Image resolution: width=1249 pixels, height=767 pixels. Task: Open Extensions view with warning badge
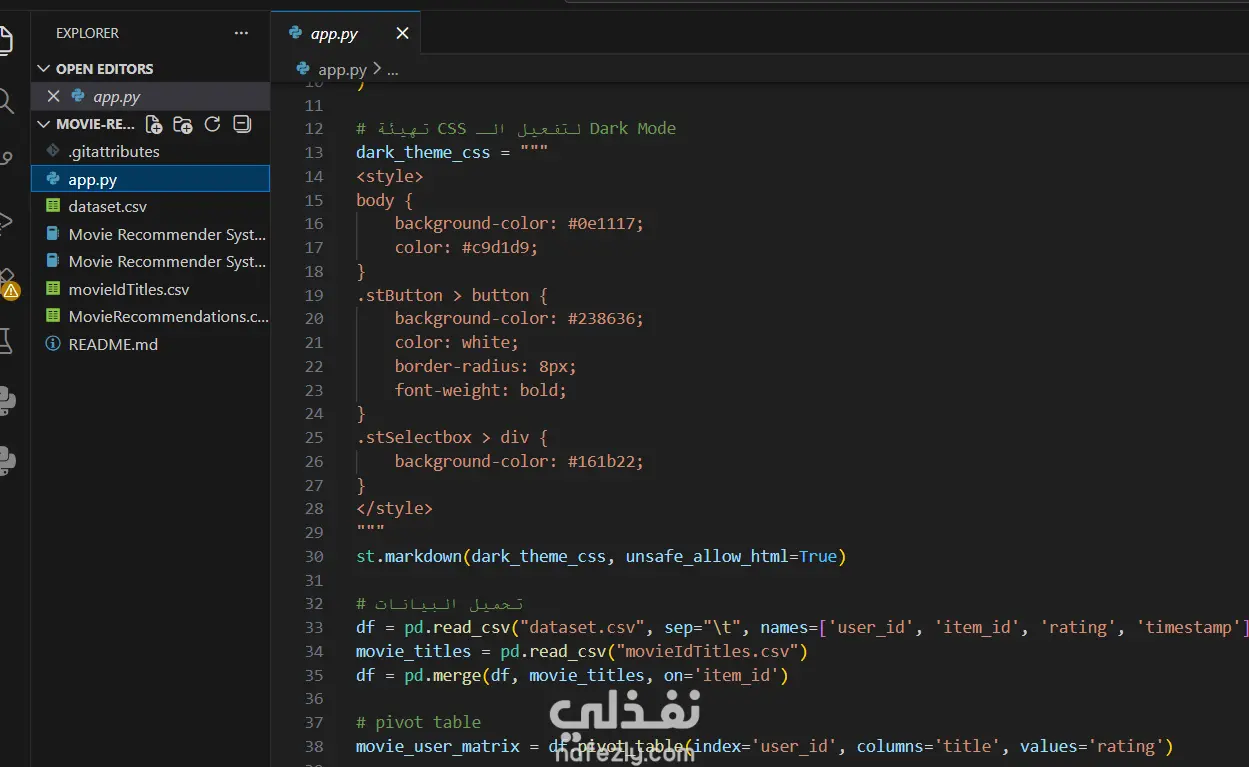pyautogui.click(x=8, y=284)
